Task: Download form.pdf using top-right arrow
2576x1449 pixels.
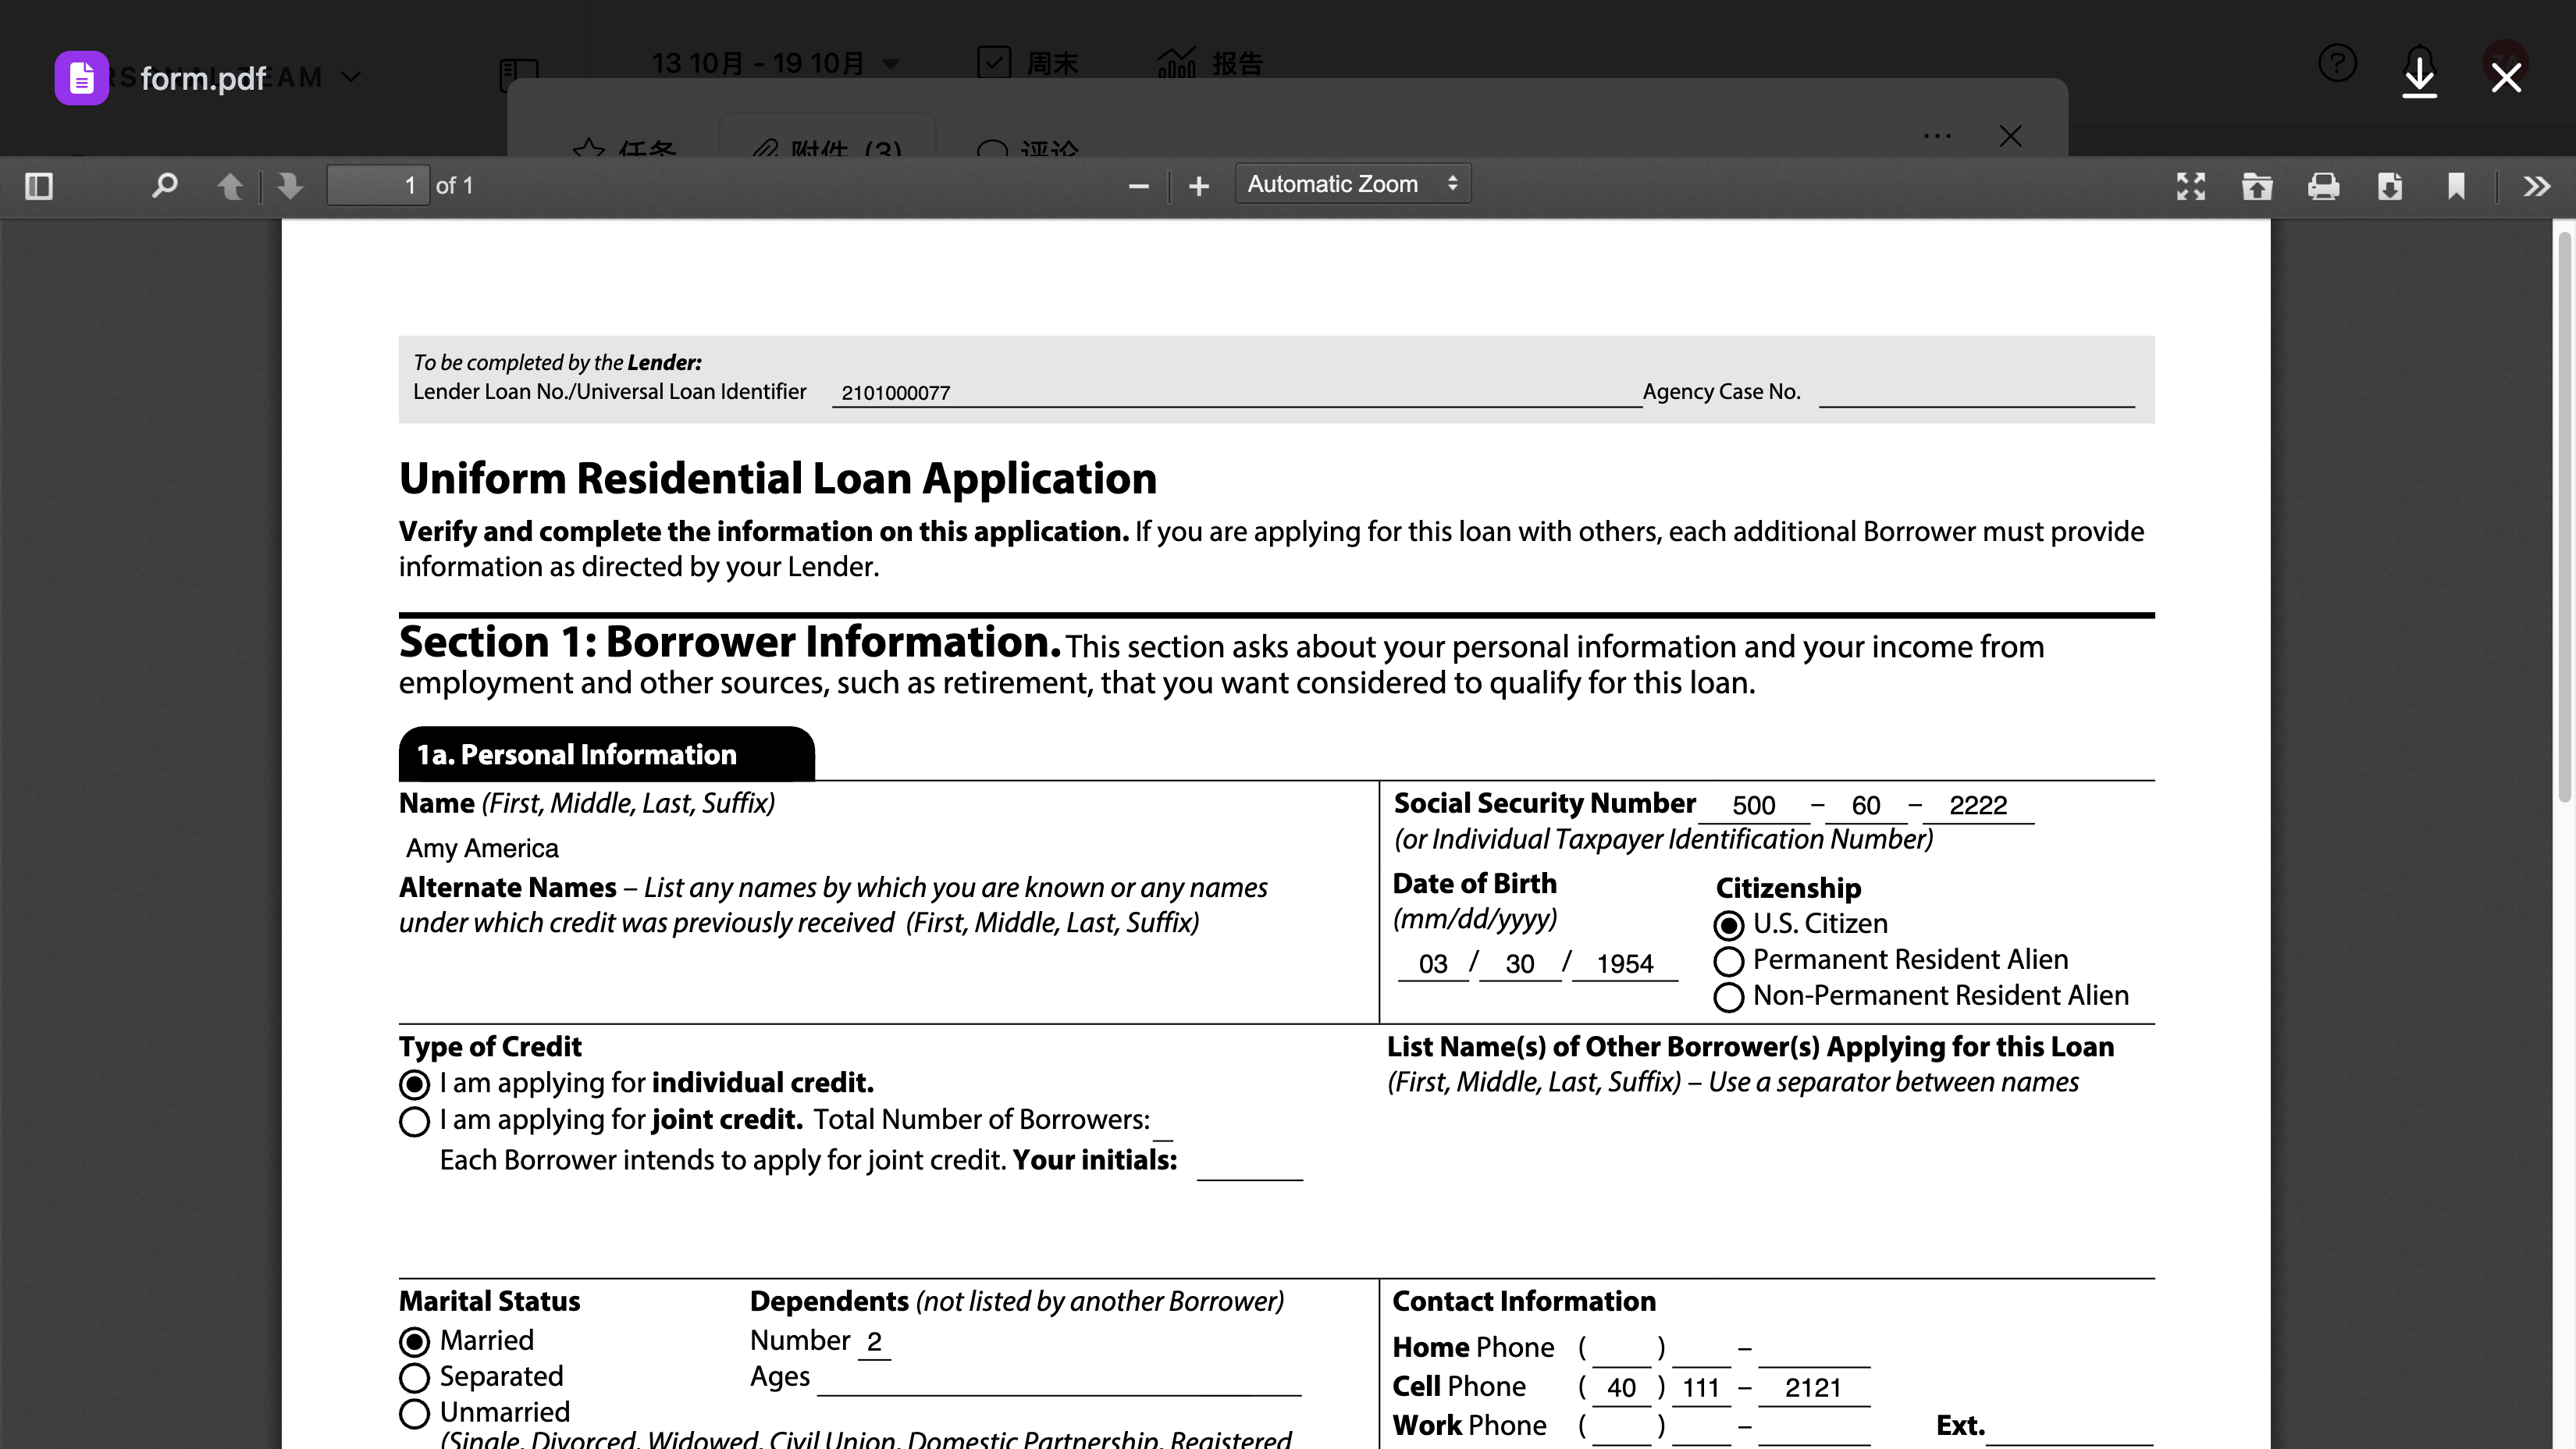Action: (2419, 76)
